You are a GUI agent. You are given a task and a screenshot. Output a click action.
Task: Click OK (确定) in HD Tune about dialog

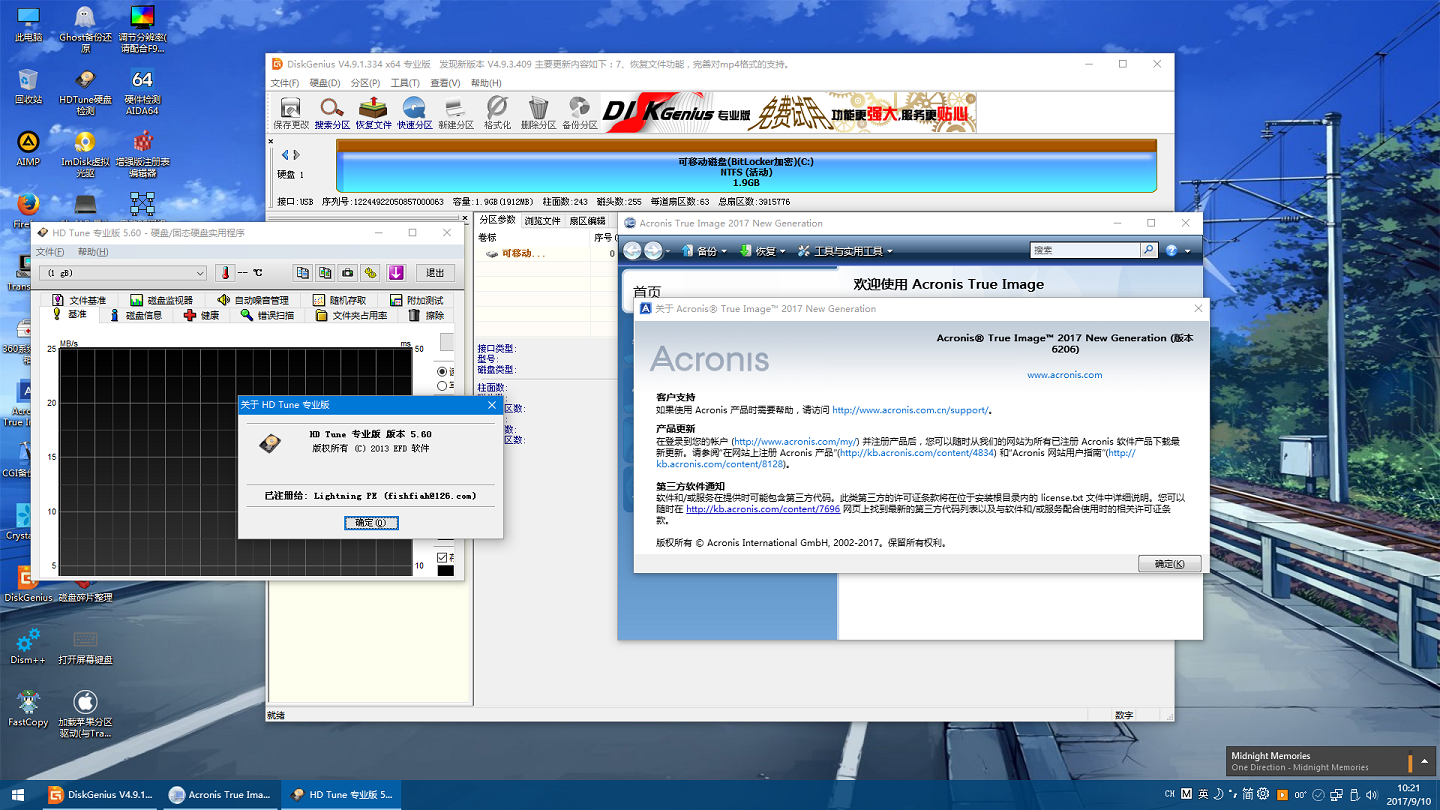click(371, 522)
